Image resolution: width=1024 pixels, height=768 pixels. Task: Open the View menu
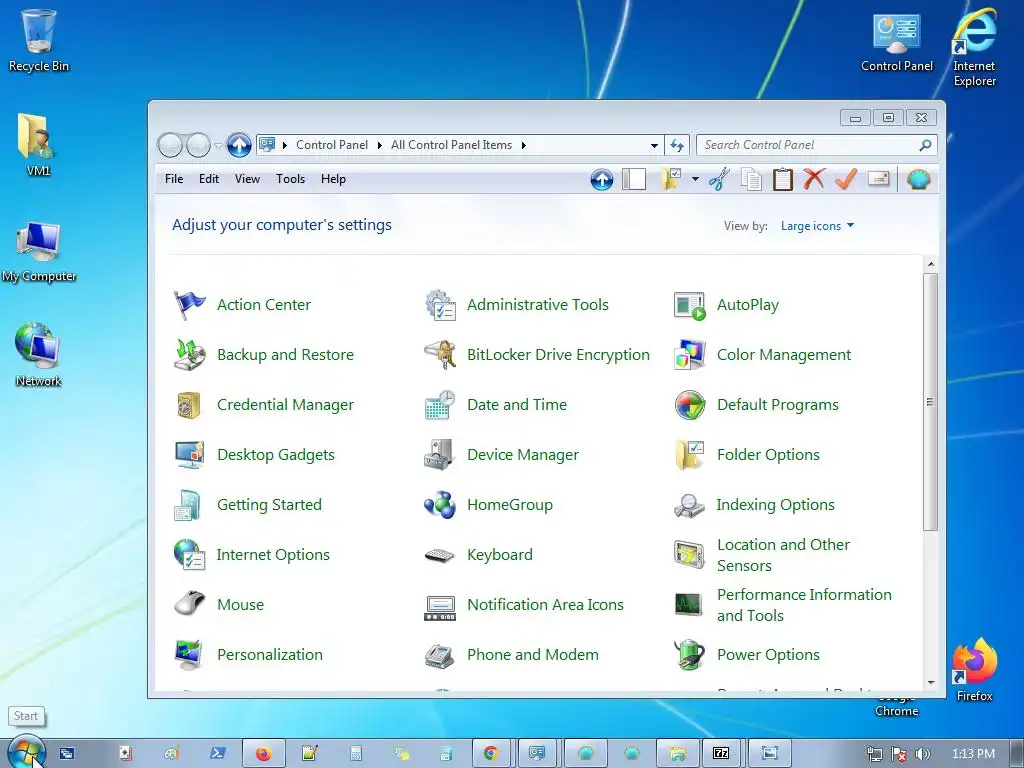coord(247,179)
